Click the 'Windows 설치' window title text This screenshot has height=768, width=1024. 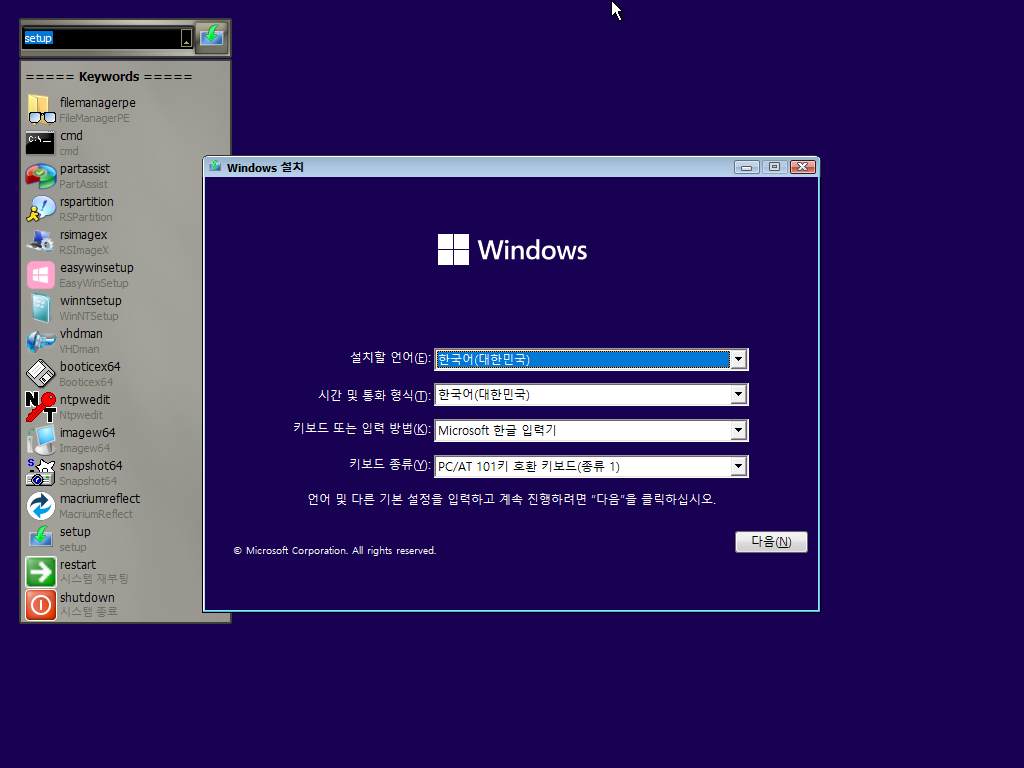click(265, 167)
